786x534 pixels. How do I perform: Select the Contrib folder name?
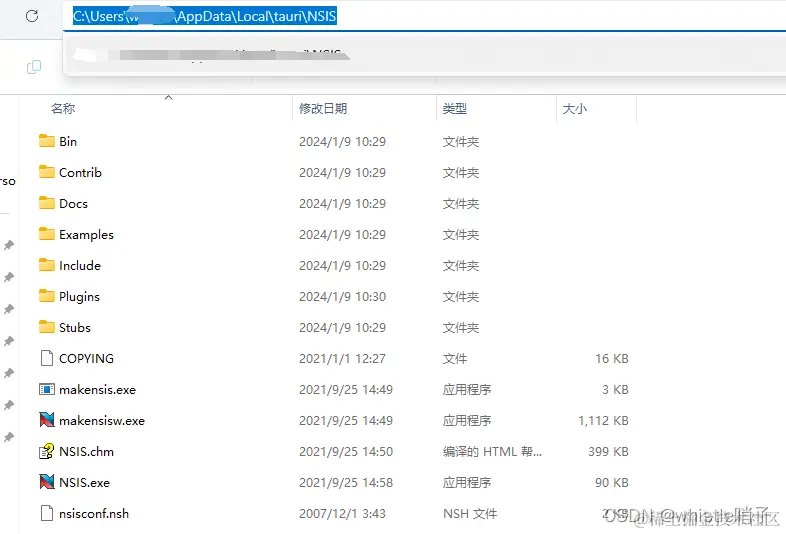[80, 172]
